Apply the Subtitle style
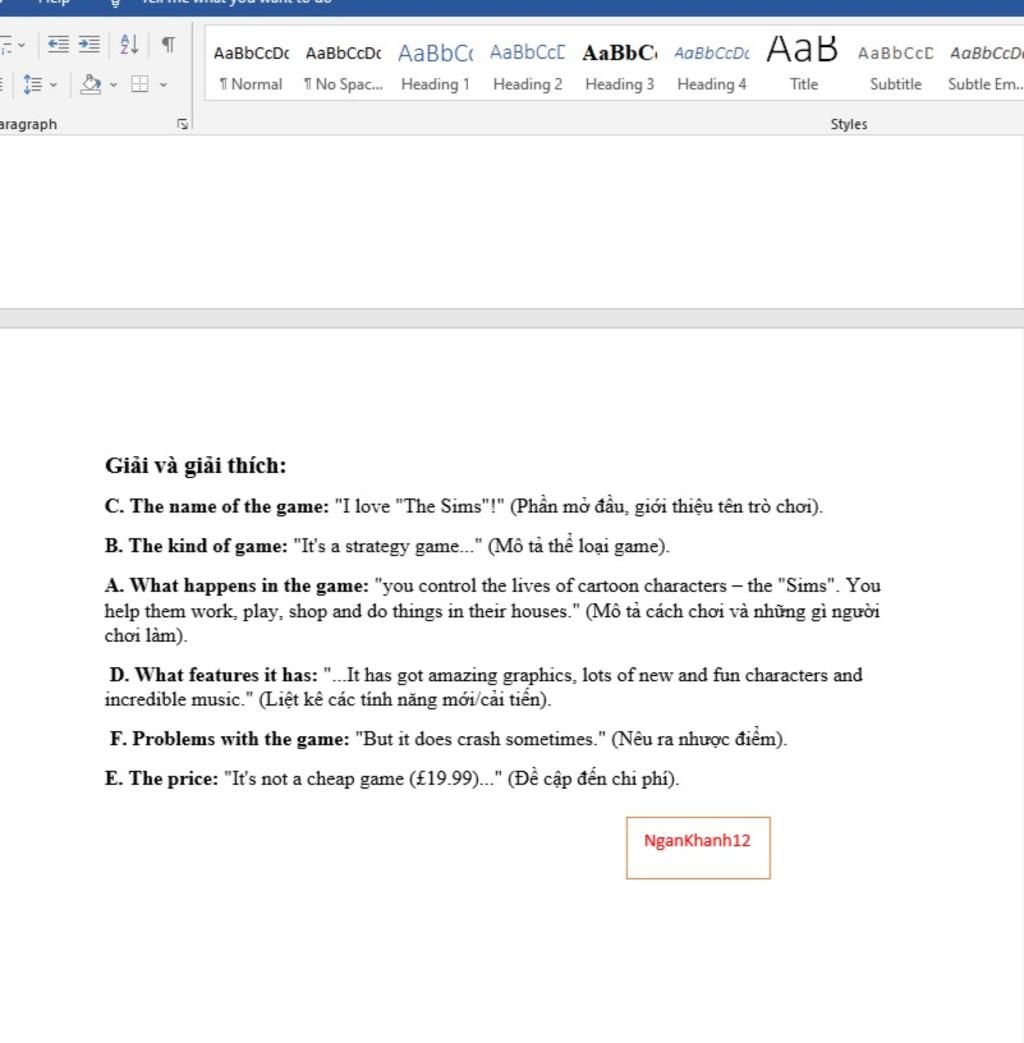Viewport: 1024px width, 1043px height. 896,65
